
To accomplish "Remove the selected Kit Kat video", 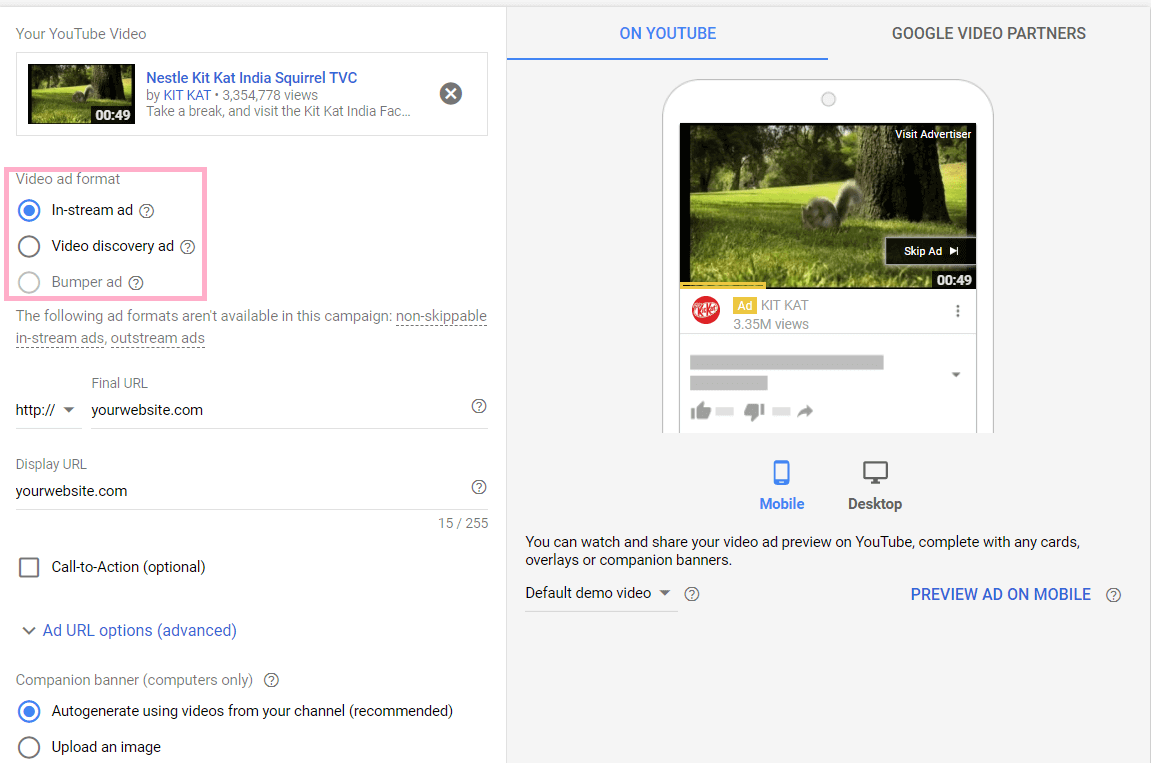I will (451, 93).
